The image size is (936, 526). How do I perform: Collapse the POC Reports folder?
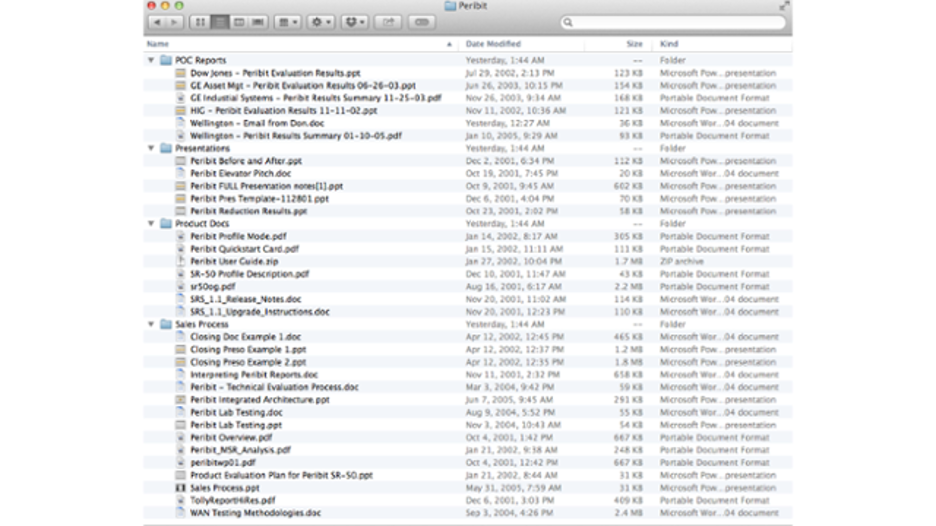pos(152,61)
